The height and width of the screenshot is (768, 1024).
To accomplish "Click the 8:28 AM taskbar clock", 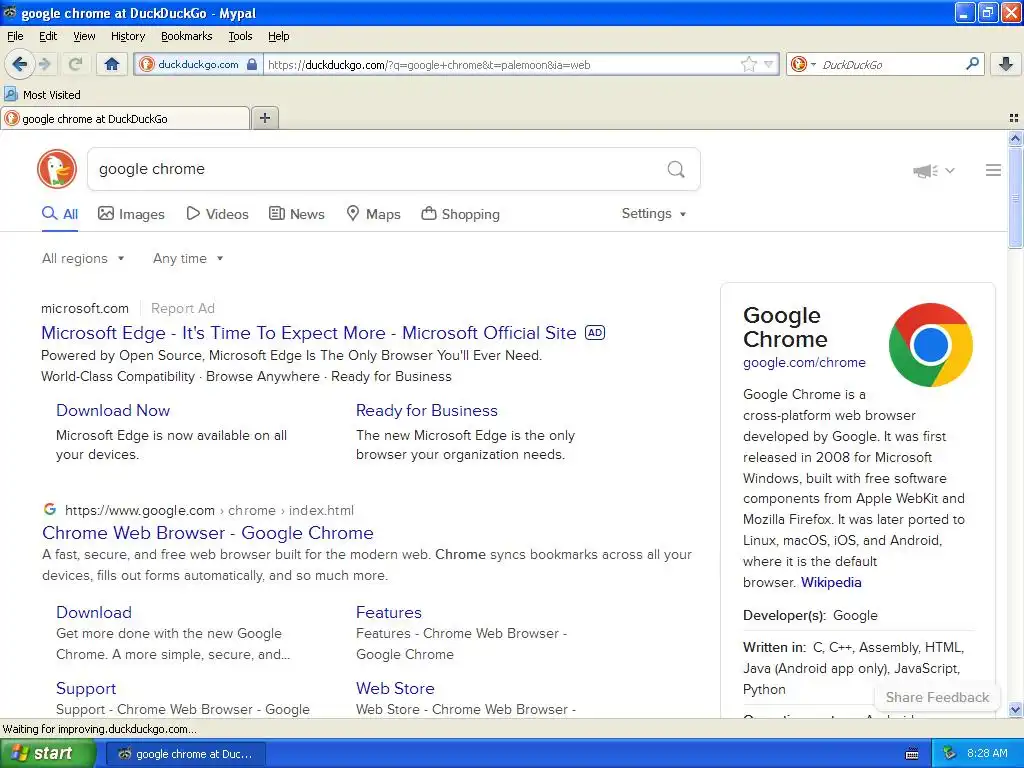I will pyautogui.click(x=987, y=754).
